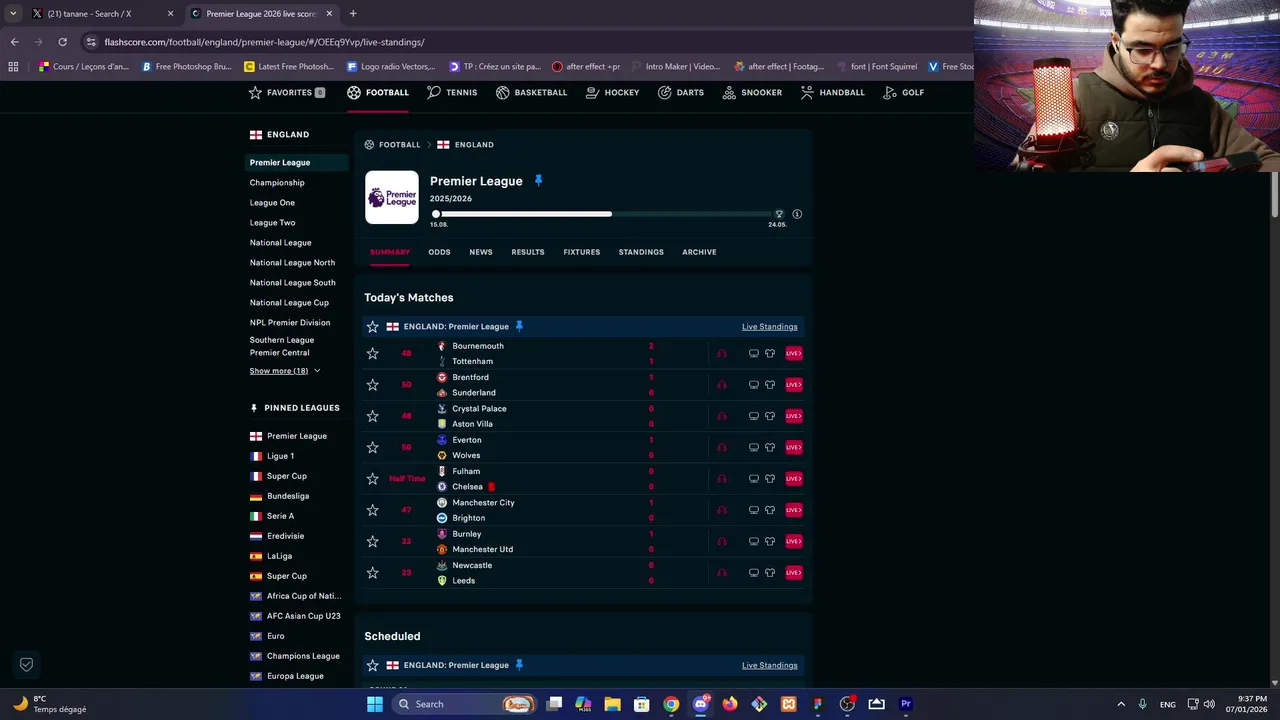Open Free Photoshop Bru... bookmark
Viewport: 1280px width, 720px height.
[186, 67]
